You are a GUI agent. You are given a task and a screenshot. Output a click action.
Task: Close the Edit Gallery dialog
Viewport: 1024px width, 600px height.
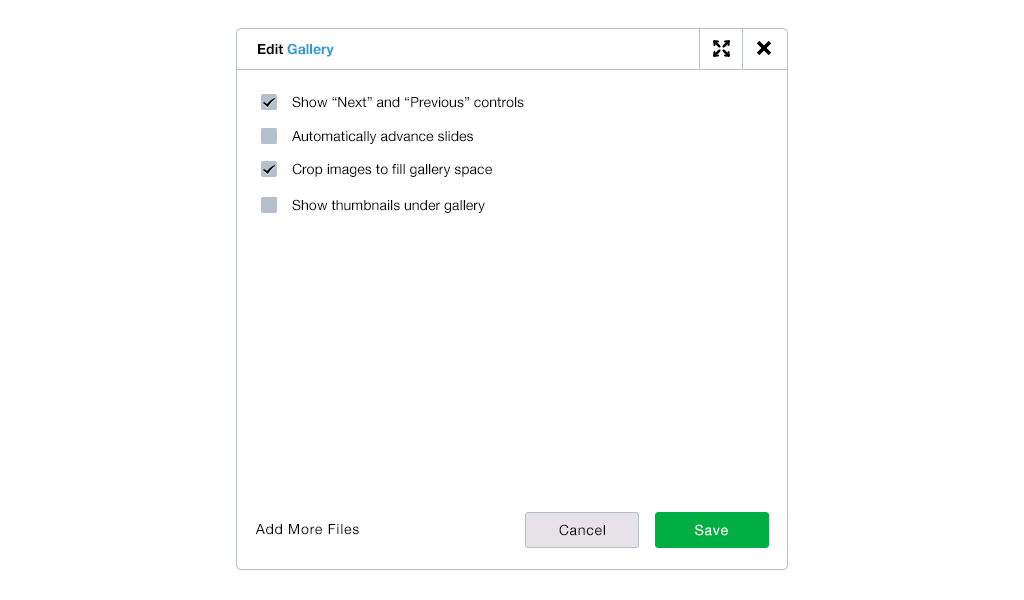click(x=764, y=49)
